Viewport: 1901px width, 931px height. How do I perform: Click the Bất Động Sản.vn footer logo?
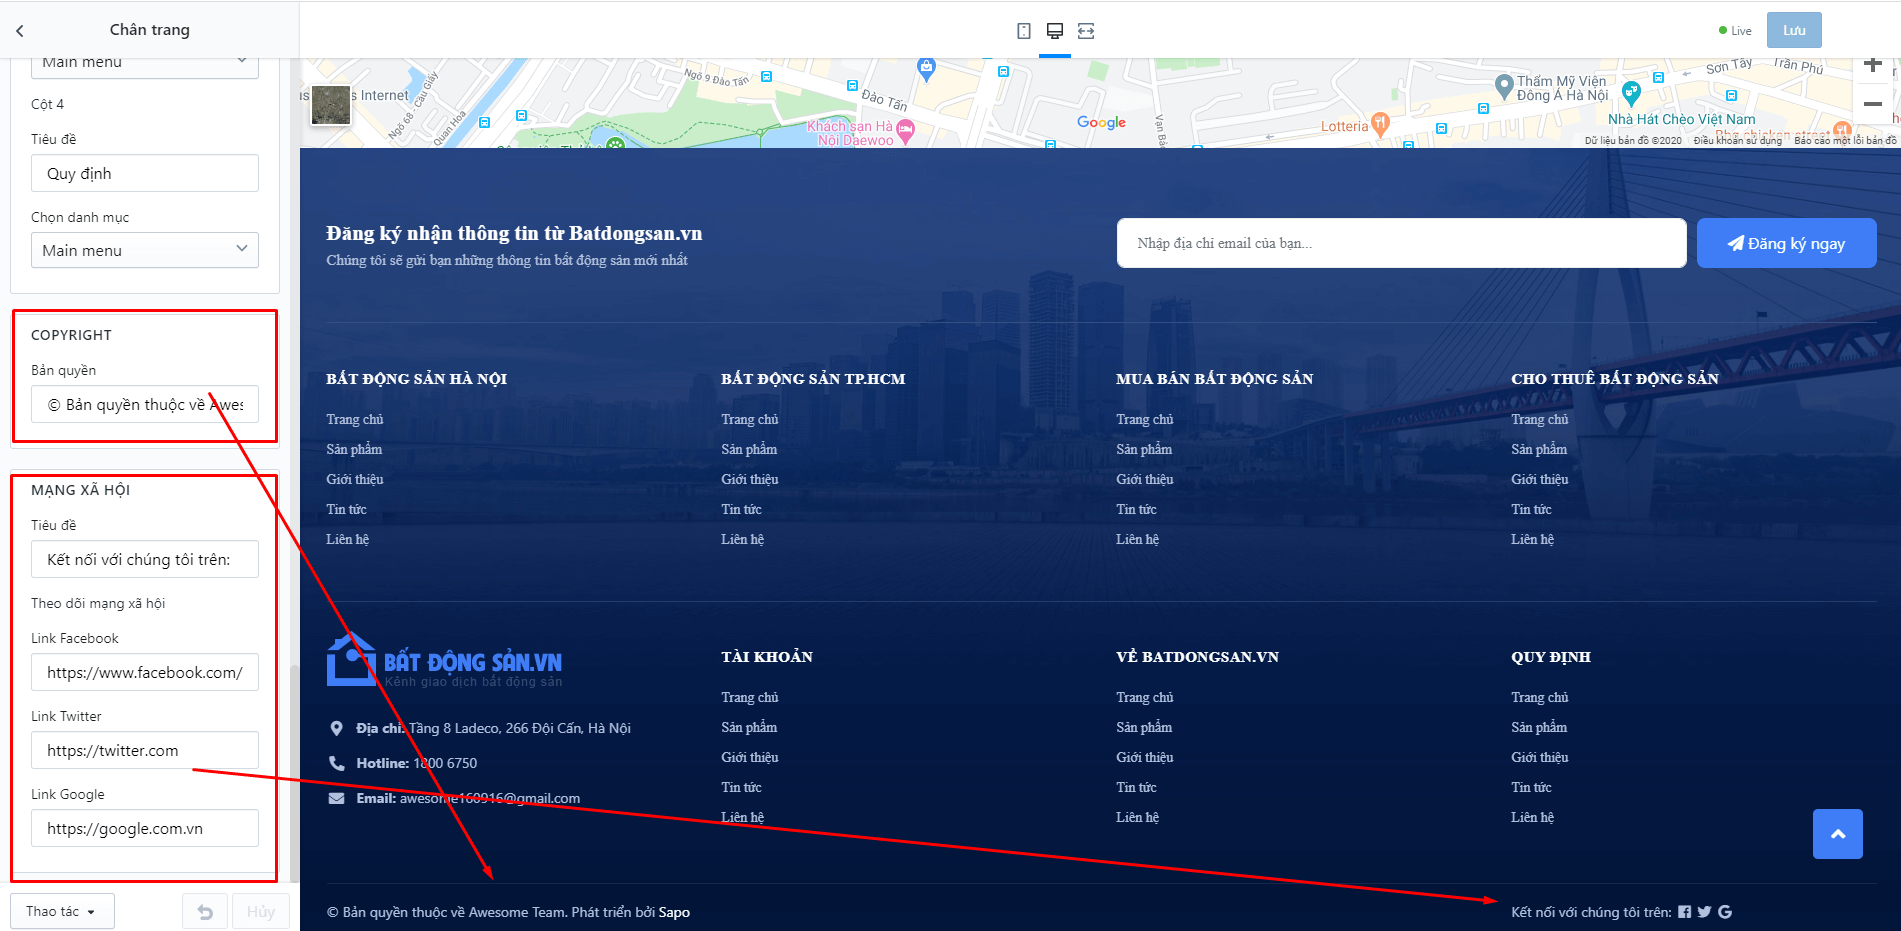(444, 660)
